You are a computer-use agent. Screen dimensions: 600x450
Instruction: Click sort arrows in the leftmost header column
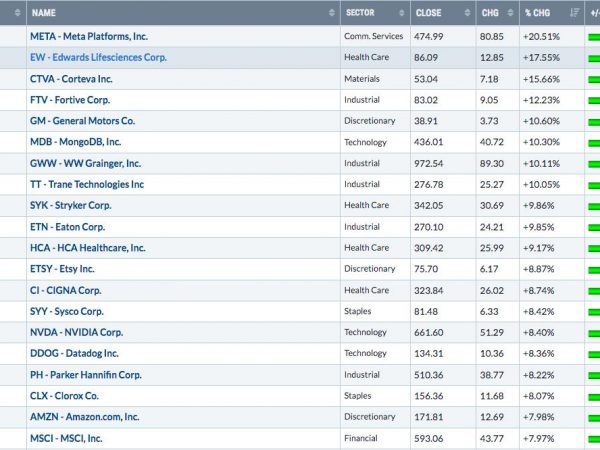(17, 13)
